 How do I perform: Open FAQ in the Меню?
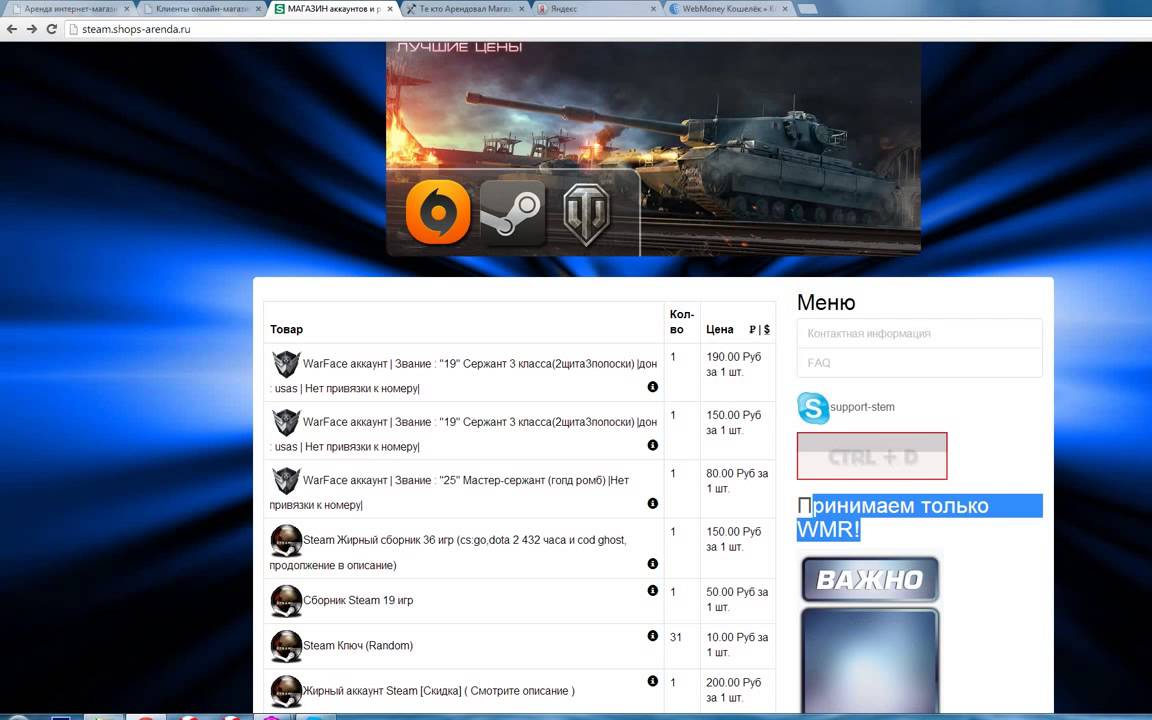point(919,363)
